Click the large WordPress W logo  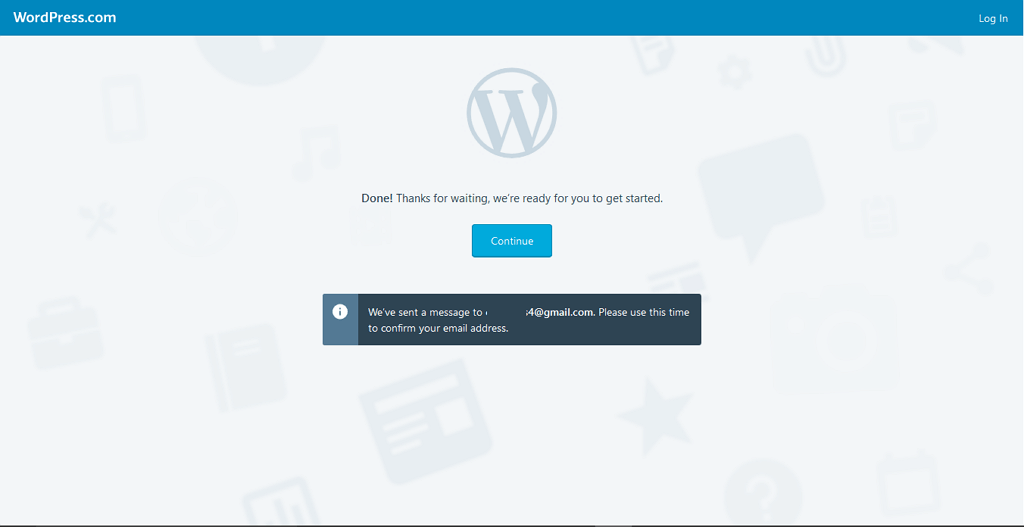[511, 113]
